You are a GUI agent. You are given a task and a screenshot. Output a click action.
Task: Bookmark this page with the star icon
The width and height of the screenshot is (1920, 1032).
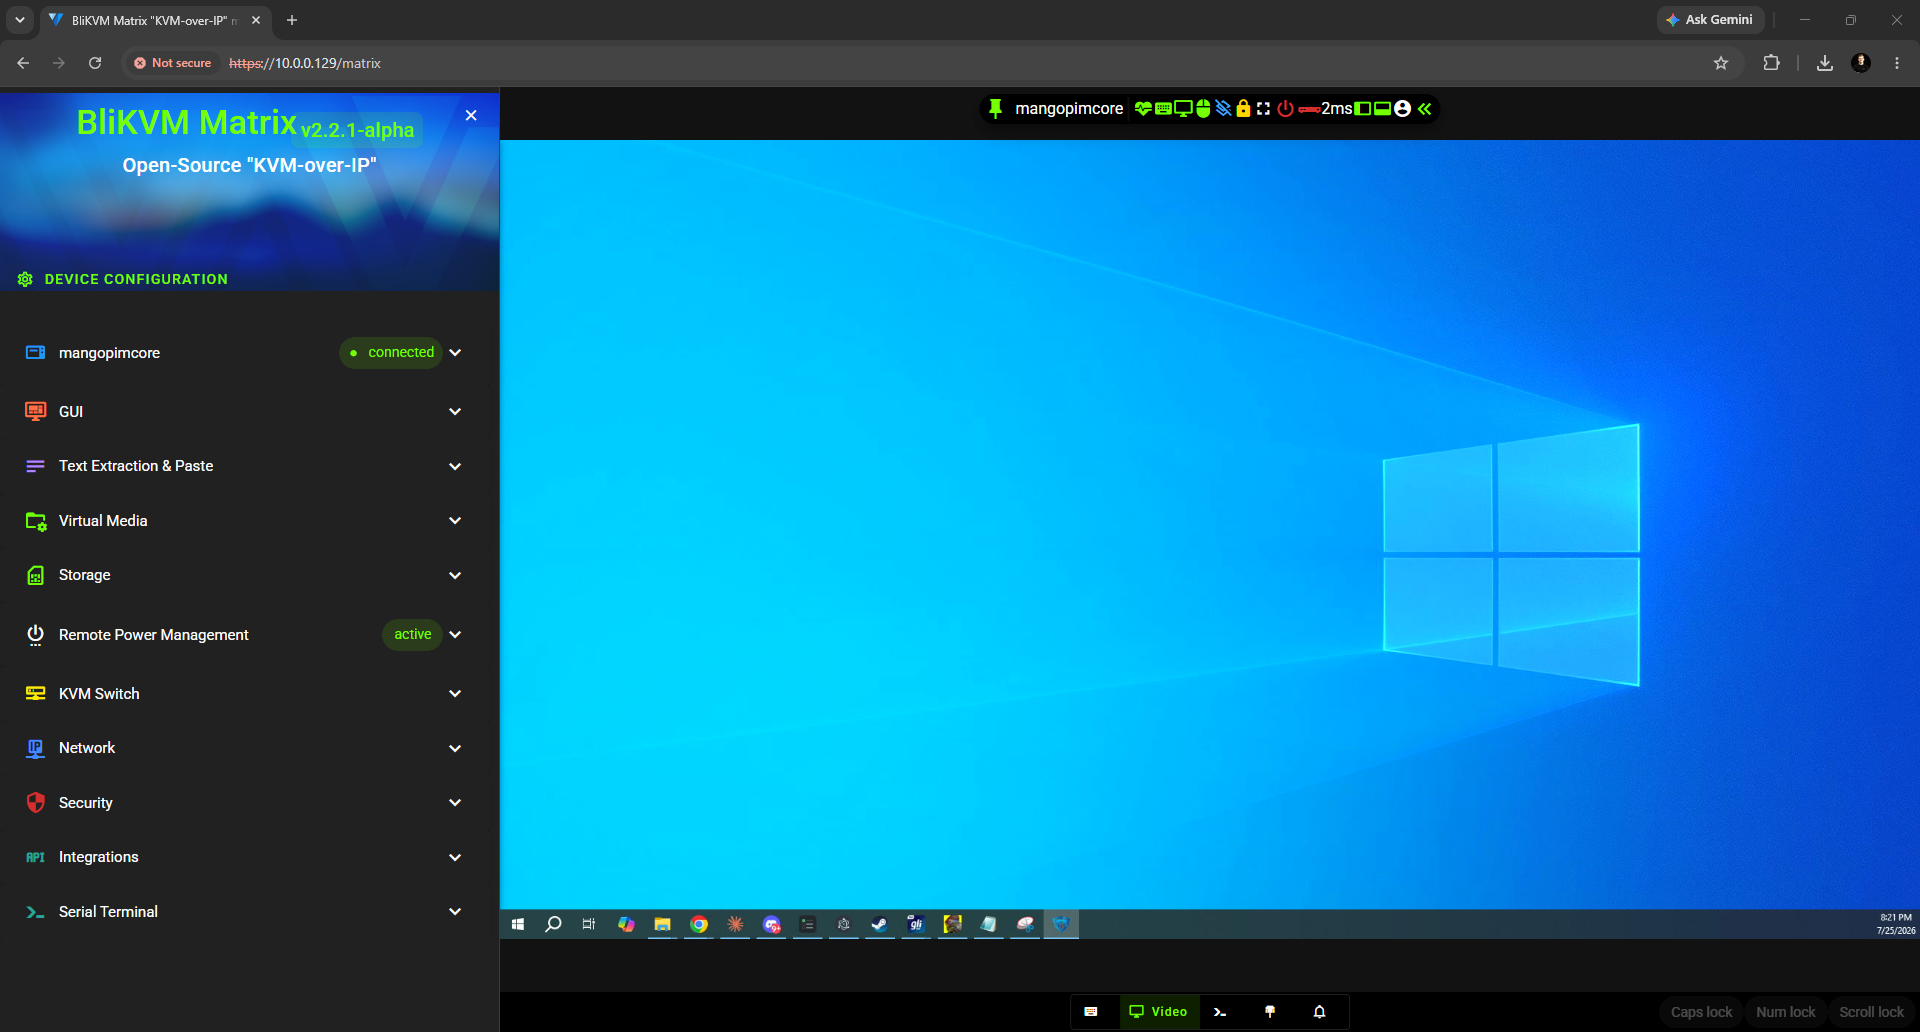(x=1721, y=63)
